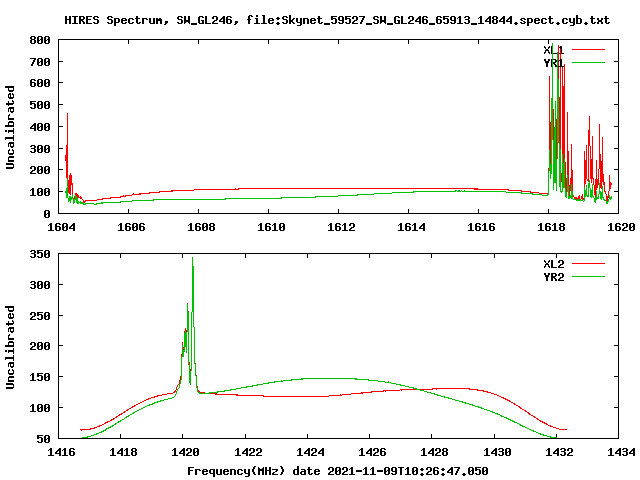The width and height of the screenshot is (640, 480).
Task: Click the 50 y-axis tick label
Action: pos(44,439)
